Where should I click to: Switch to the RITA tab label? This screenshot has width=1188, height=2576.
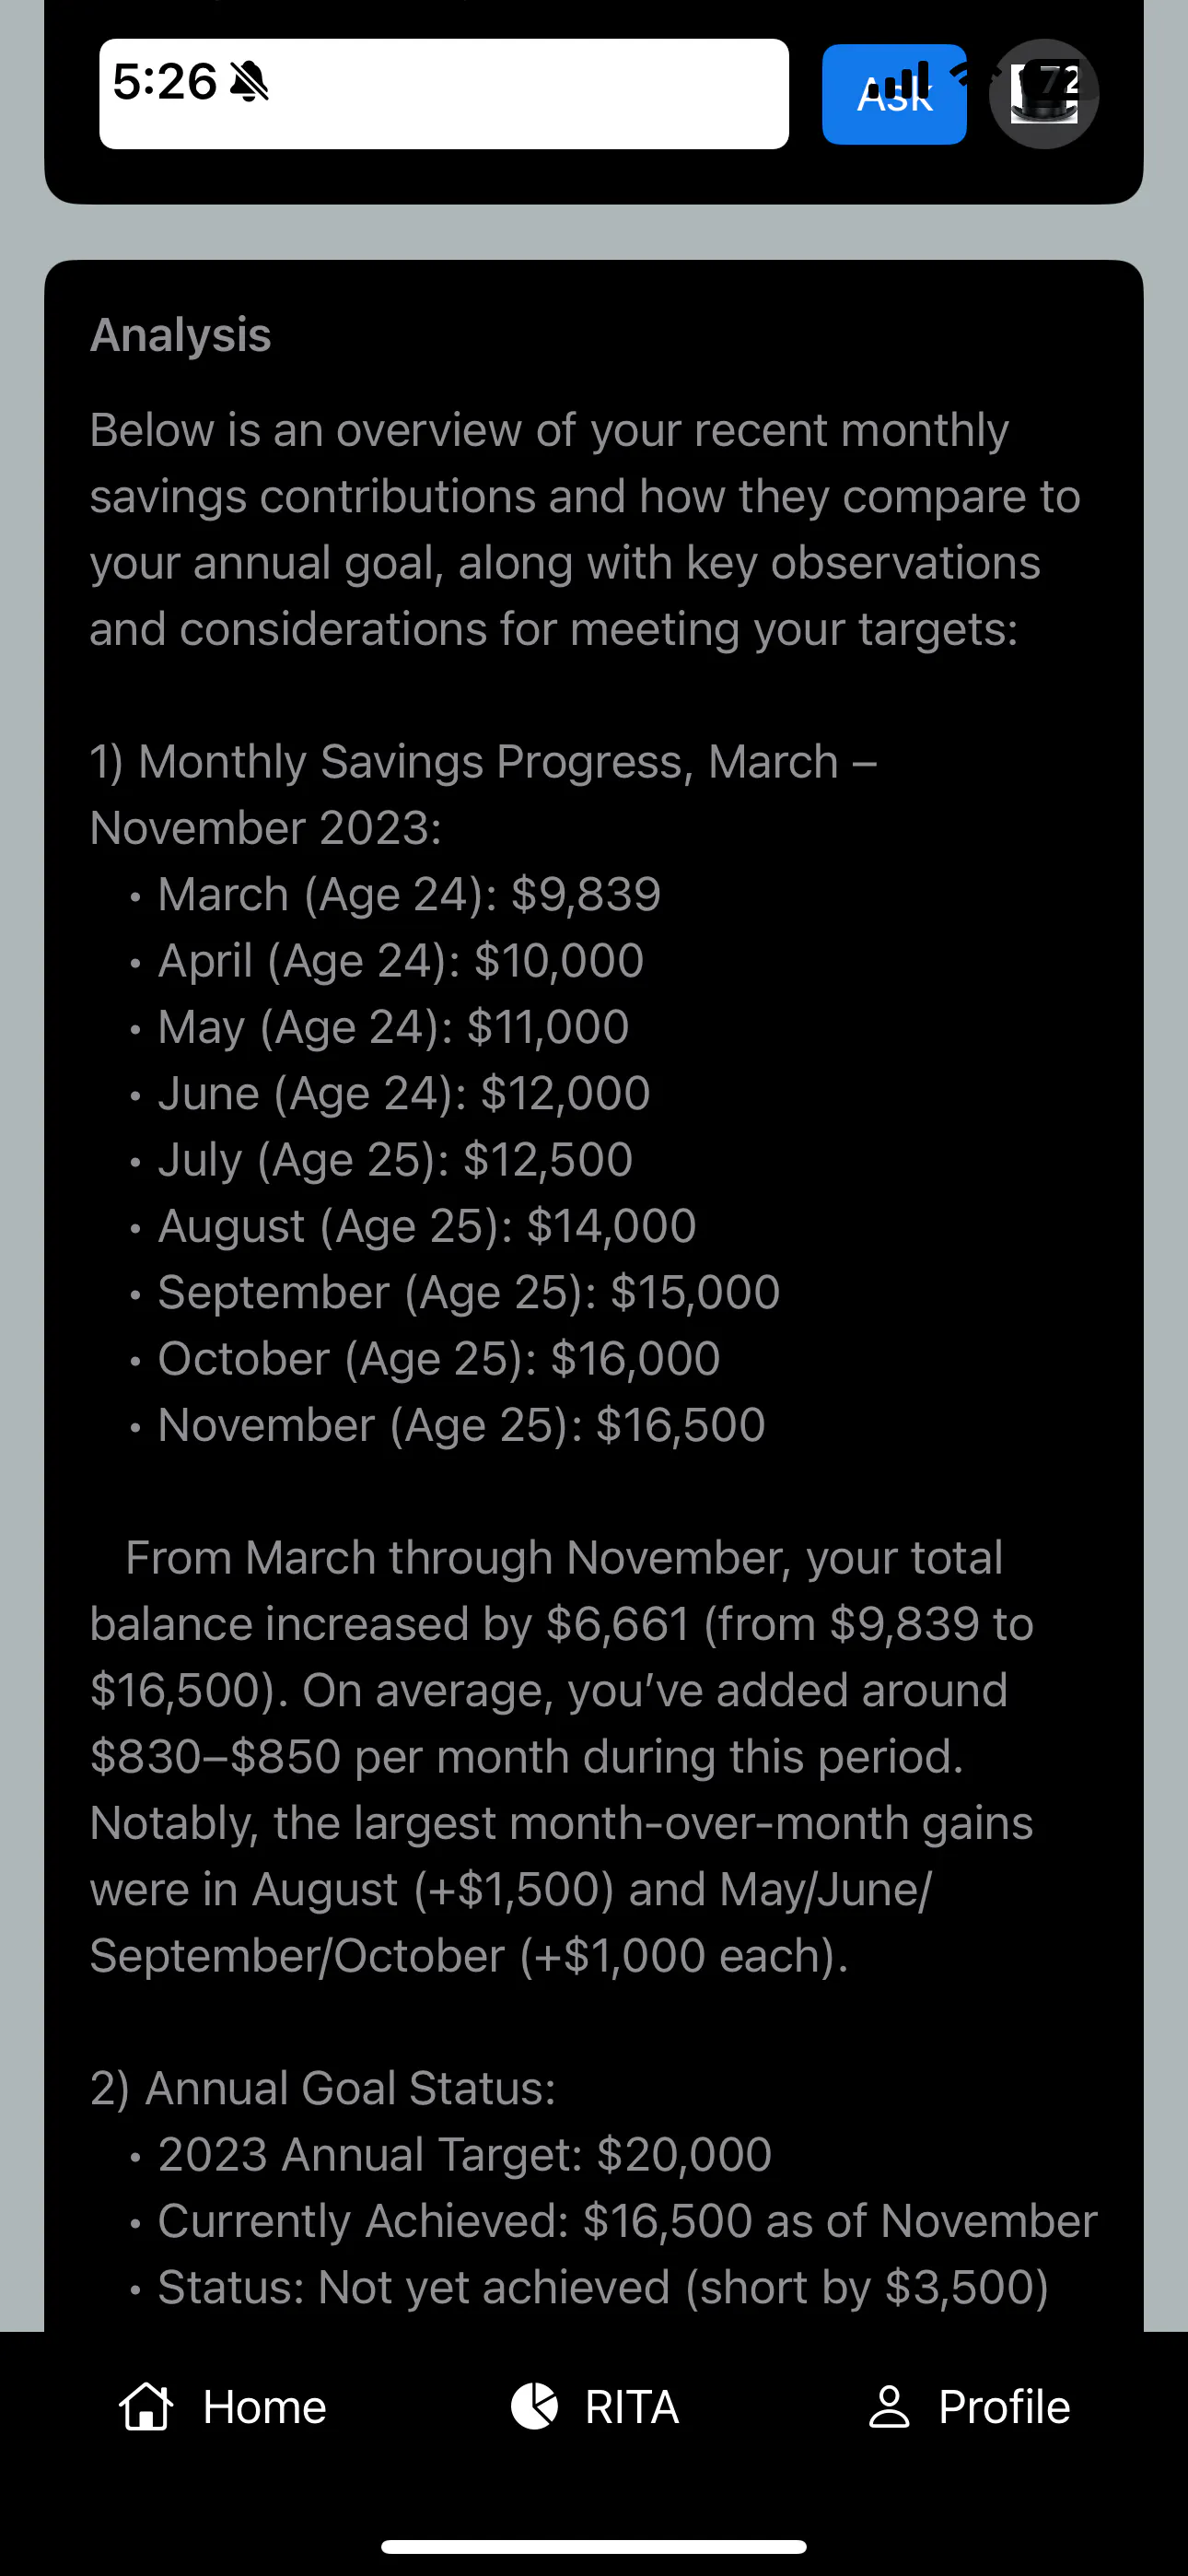[632, 2407]
